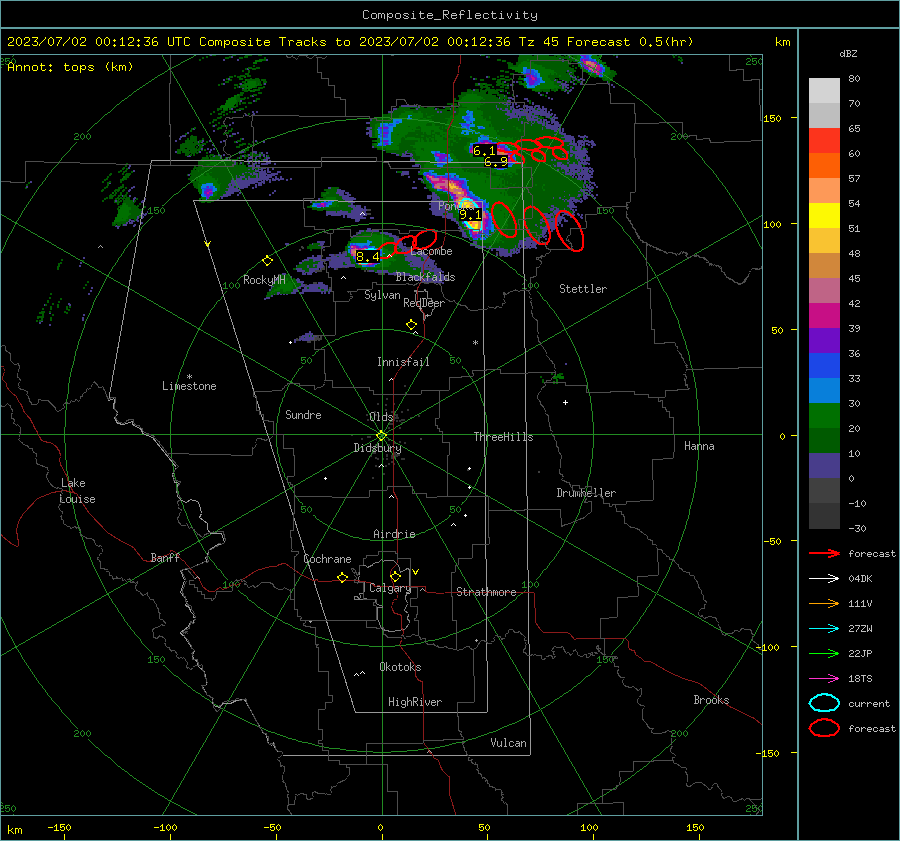Click the Calgary city label
The width and height of the screenshot is (900, 841).
tap(390, 588)
